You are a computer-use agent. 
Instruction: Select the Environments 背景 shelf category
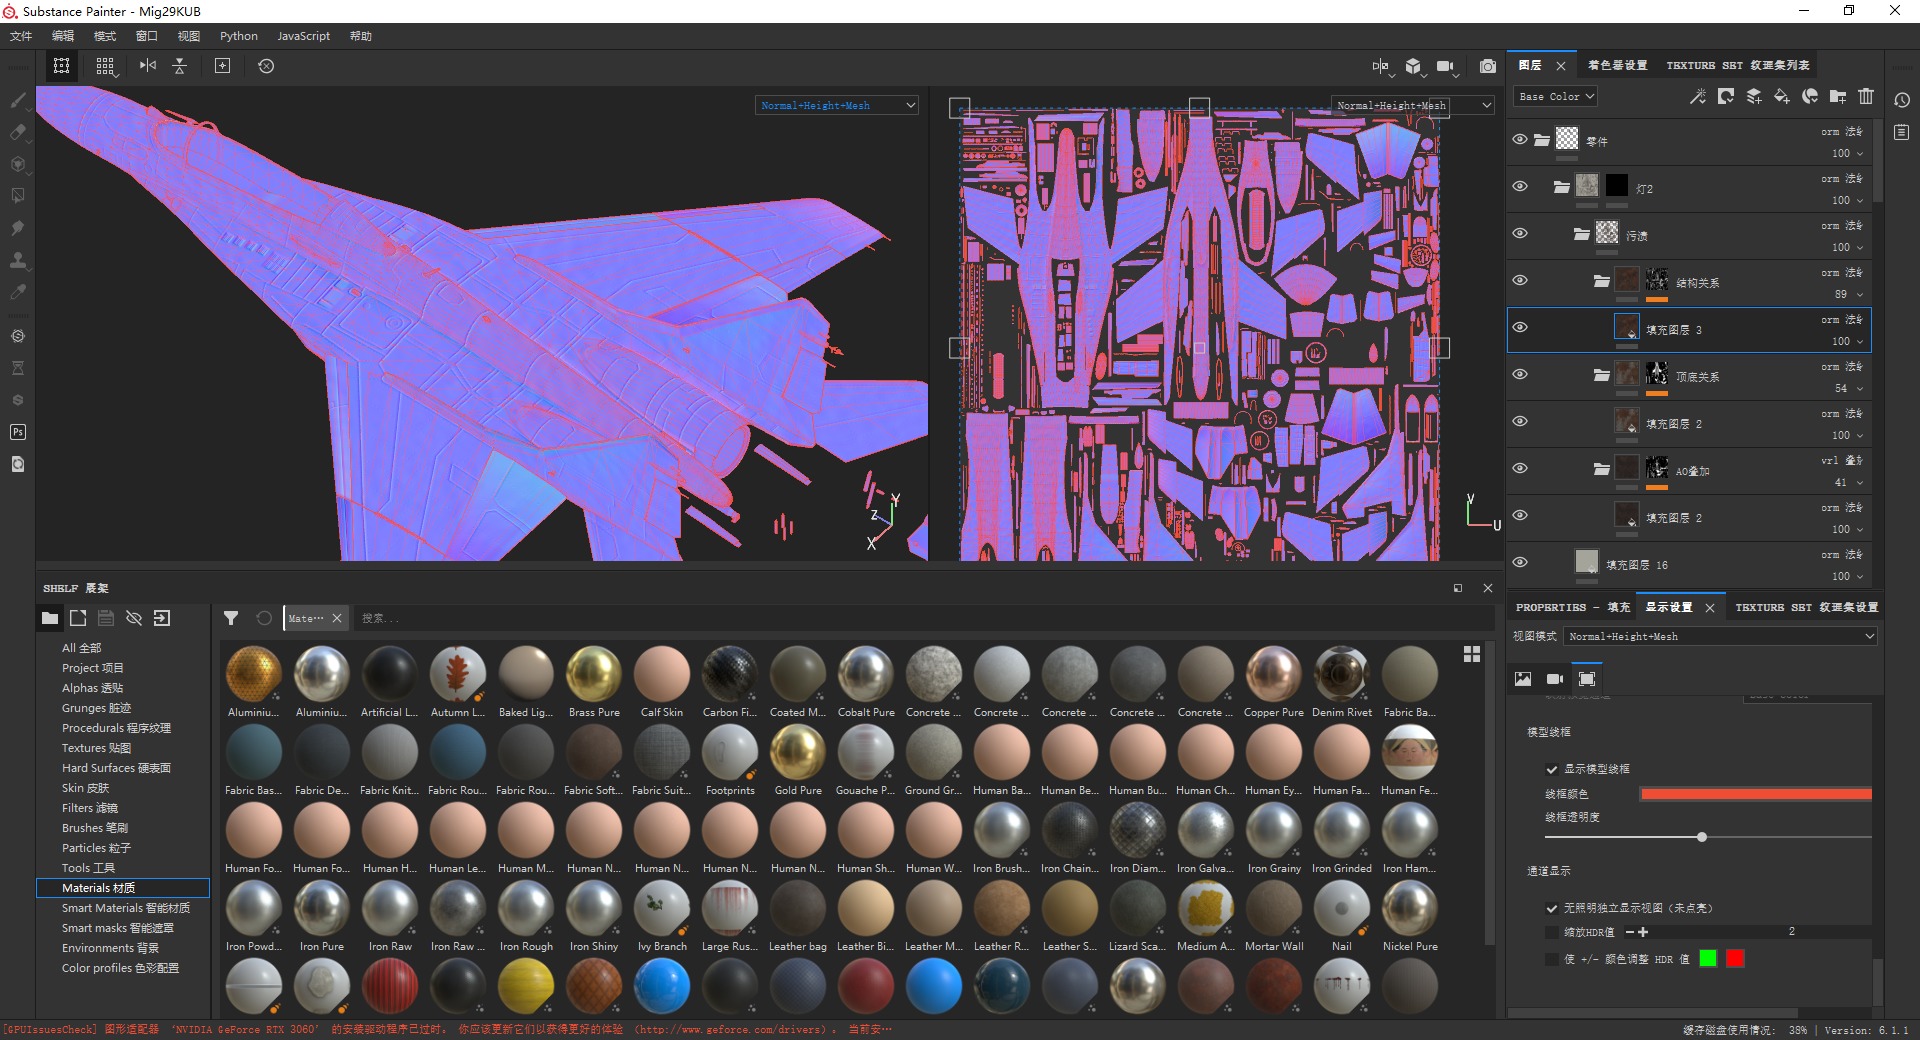click(x=110, y=948)
